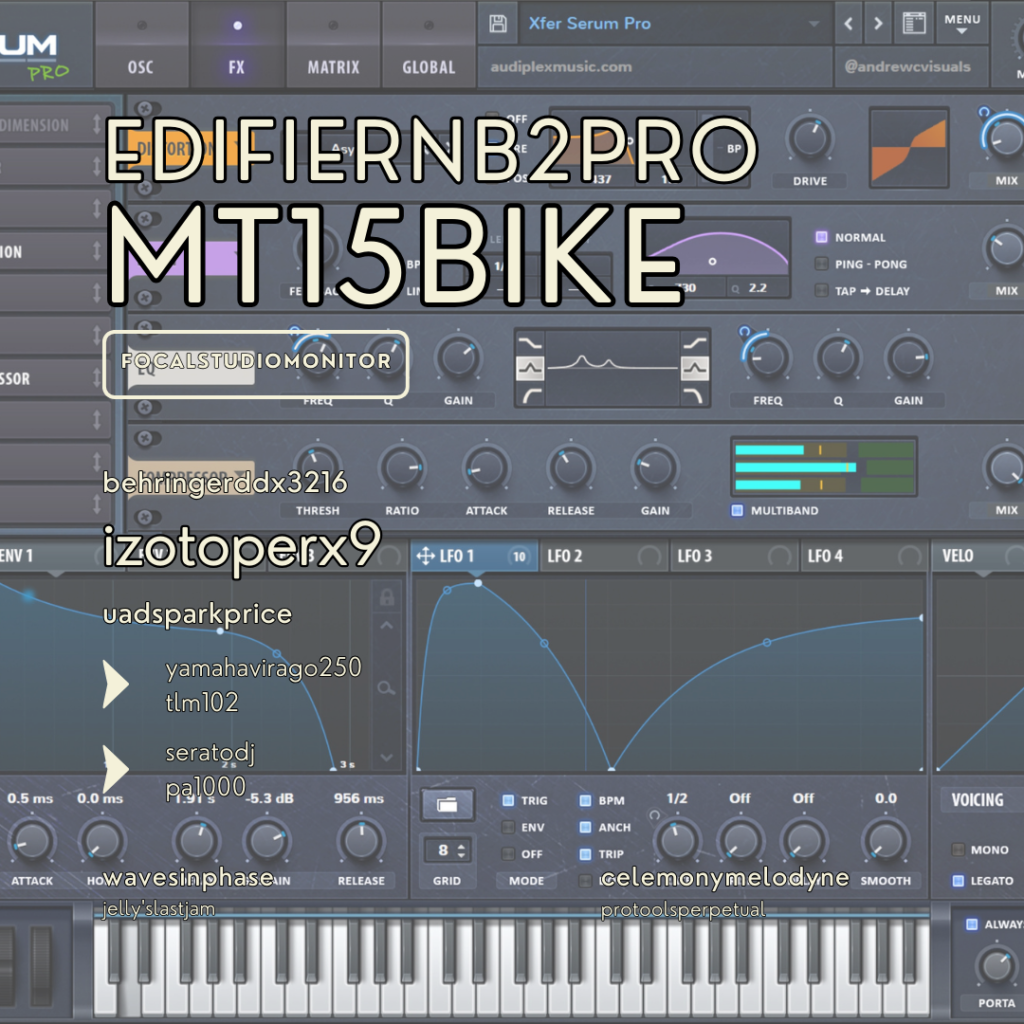Click the reorder arrows on the SSOR rack row
Image resolution: width=1024 pixels, height=1024 pixels.
(x=97, y=377)
